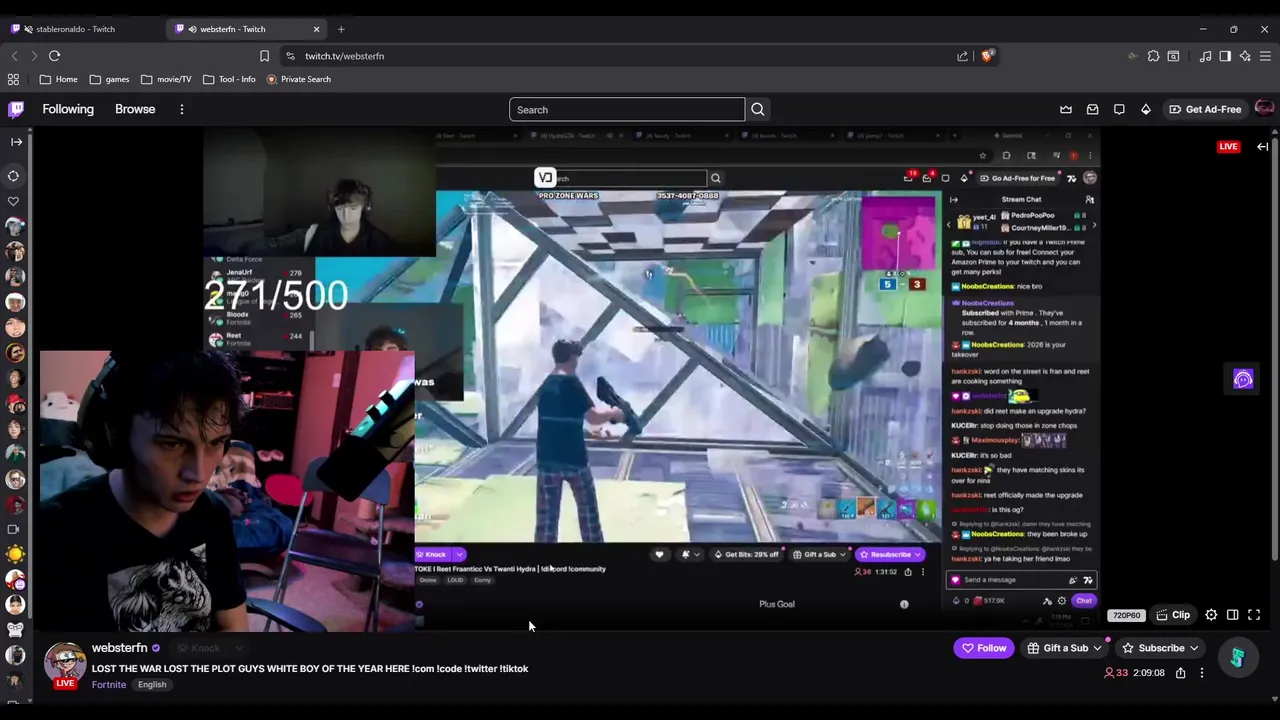Open the Tool - Info bookmark folder
Viewport: 1280px width, 720px height.
coord(229,79)
